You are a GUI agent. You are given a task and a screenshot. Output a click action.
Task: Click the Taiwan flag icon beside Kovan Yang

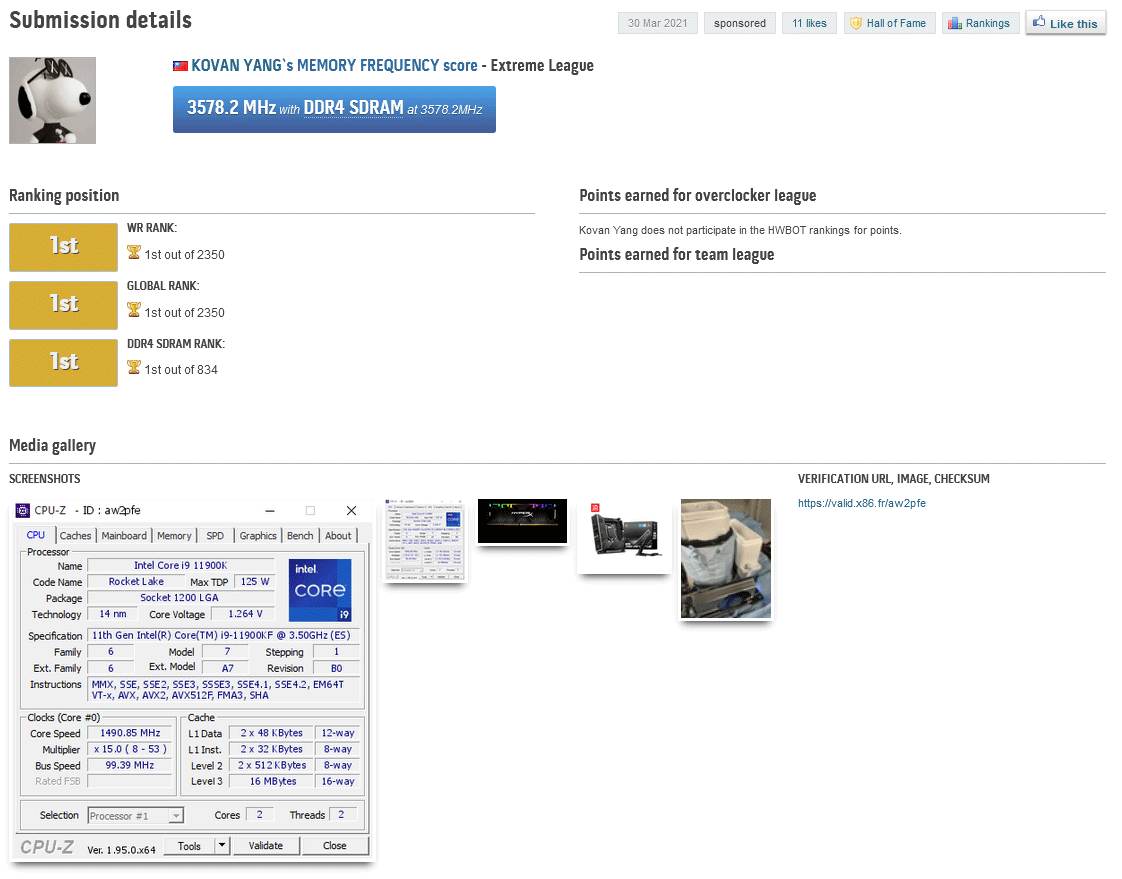pyautogui.click(x=180, y=66)
